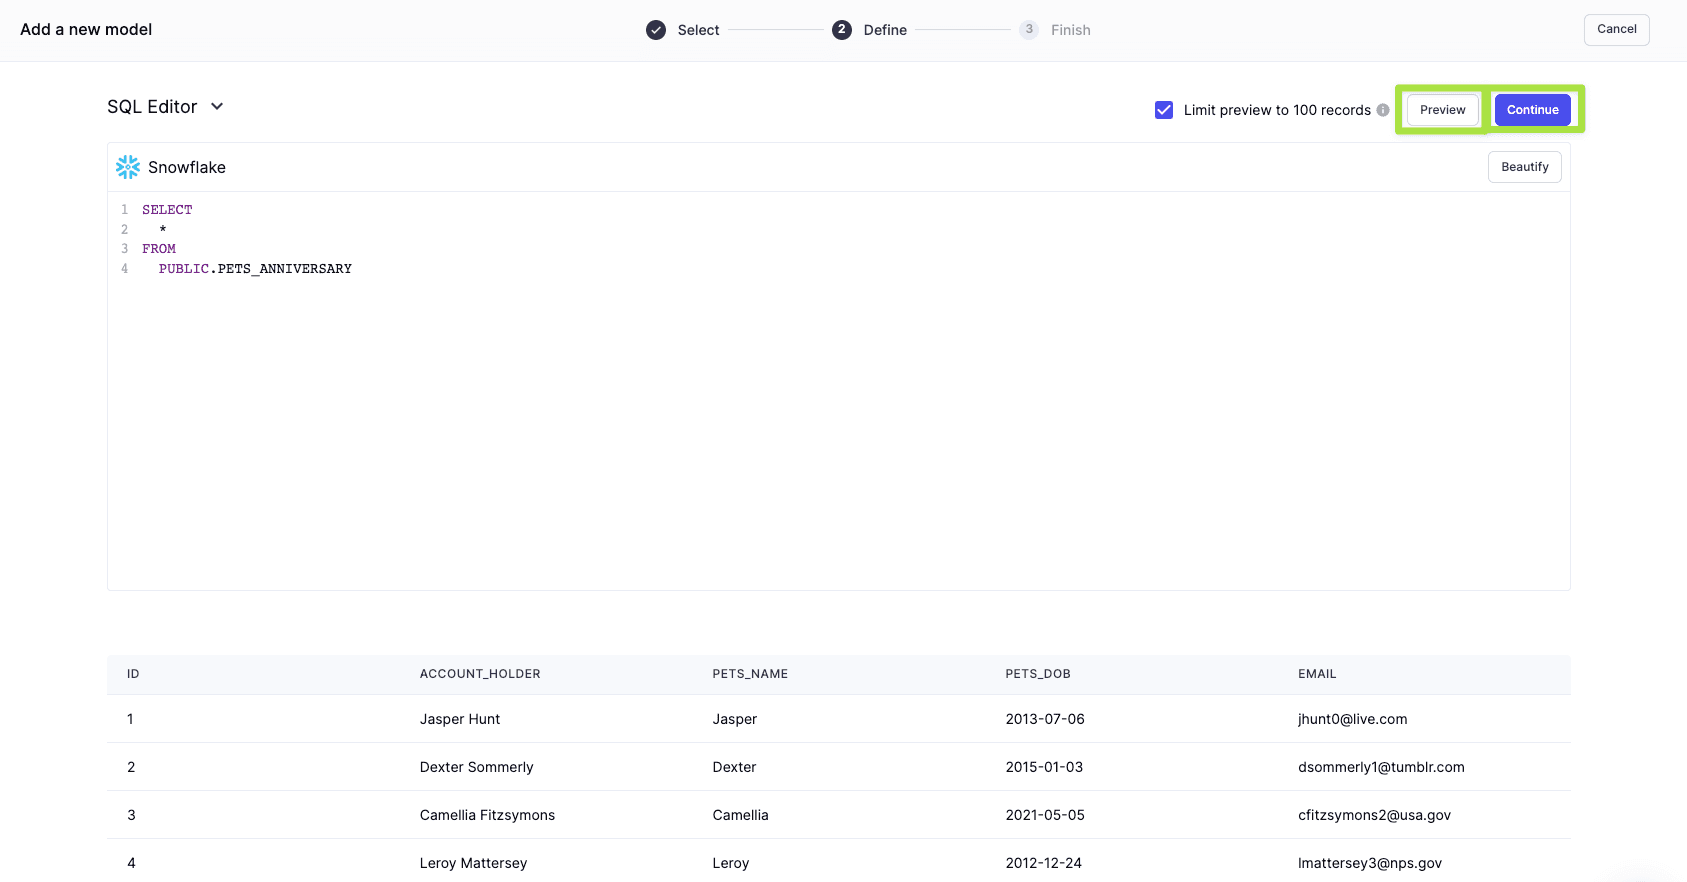Click the ACCOUNT_HOLDER column header

[480, 674]
